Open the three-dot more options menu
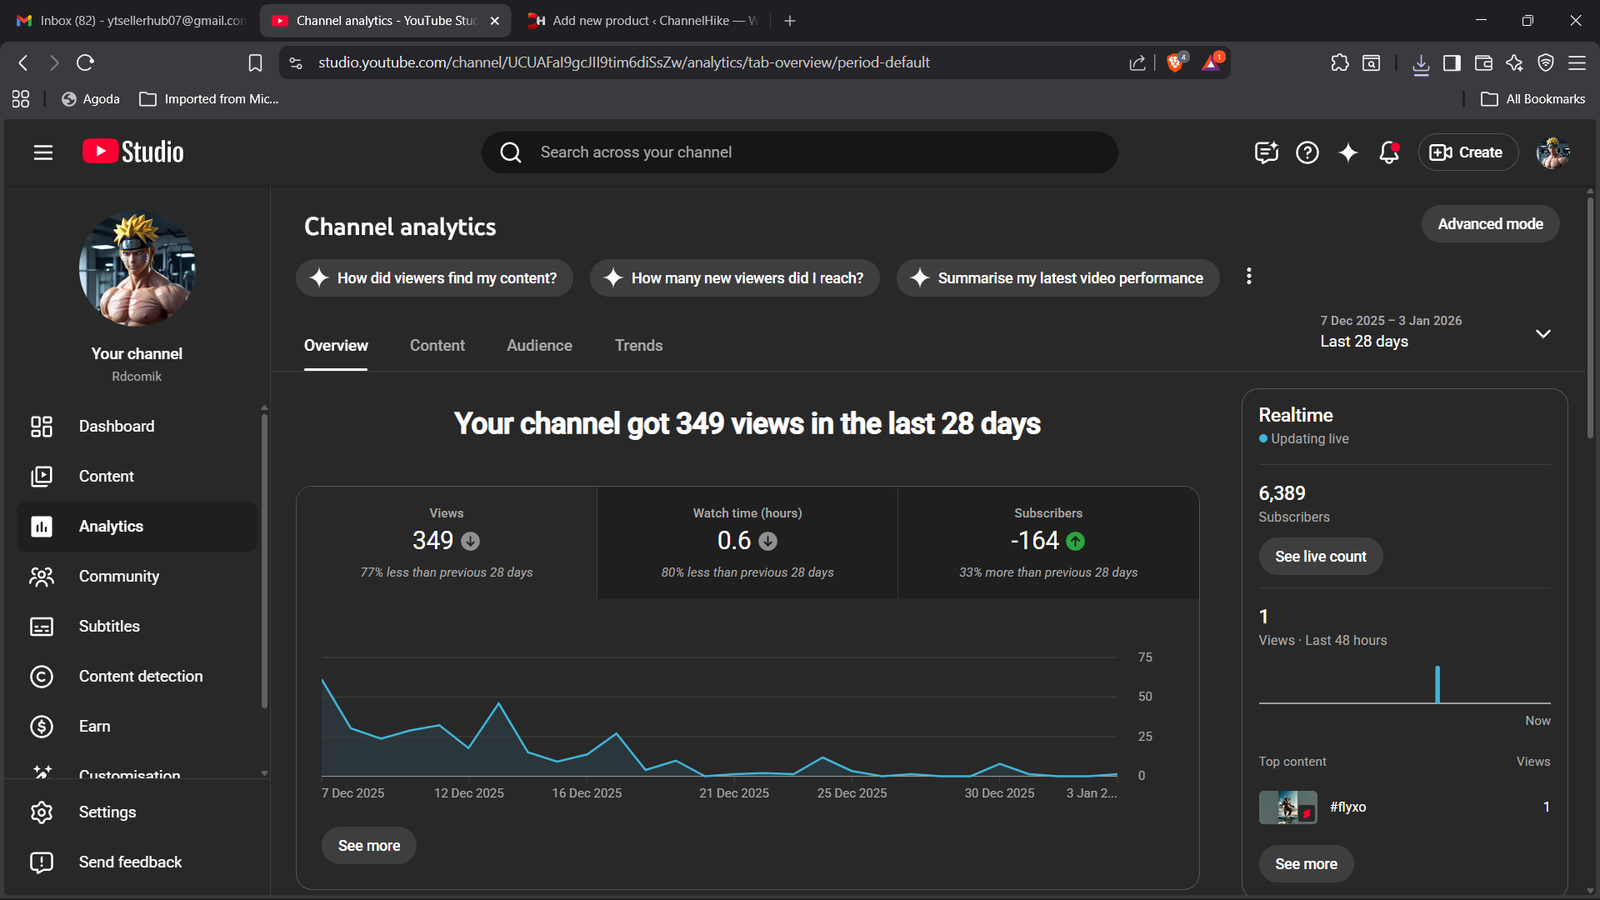Viewport: 1600px width, 900px height. (1249, 277)
